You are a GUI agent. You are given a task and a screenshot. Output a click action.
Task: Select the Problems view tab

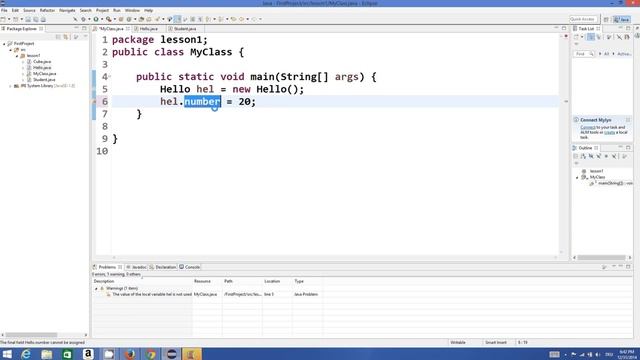(107, 267)
